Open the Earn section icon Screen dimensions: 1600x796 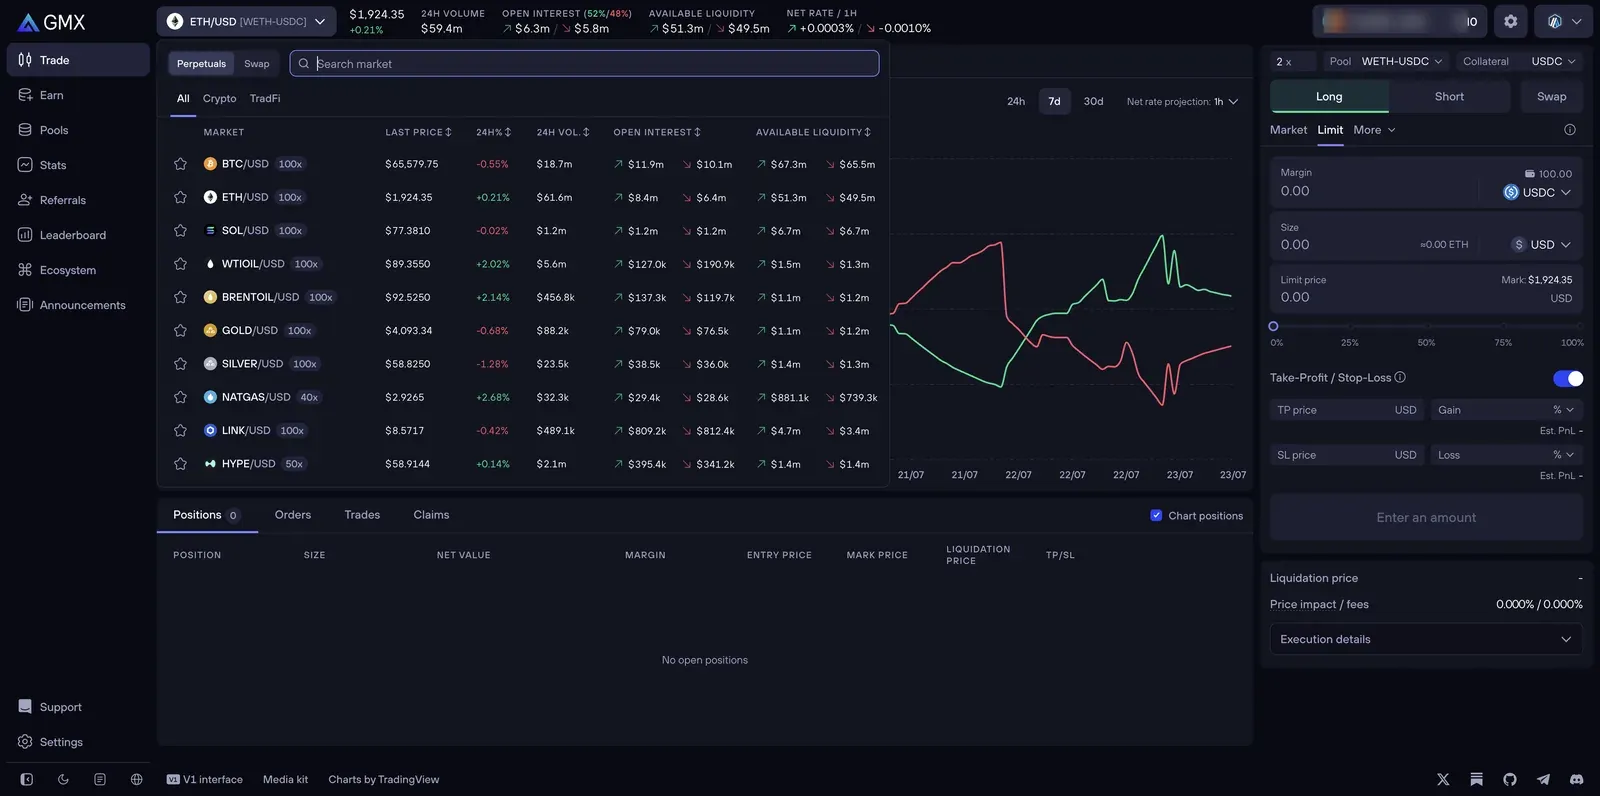(x=25, y=95)
